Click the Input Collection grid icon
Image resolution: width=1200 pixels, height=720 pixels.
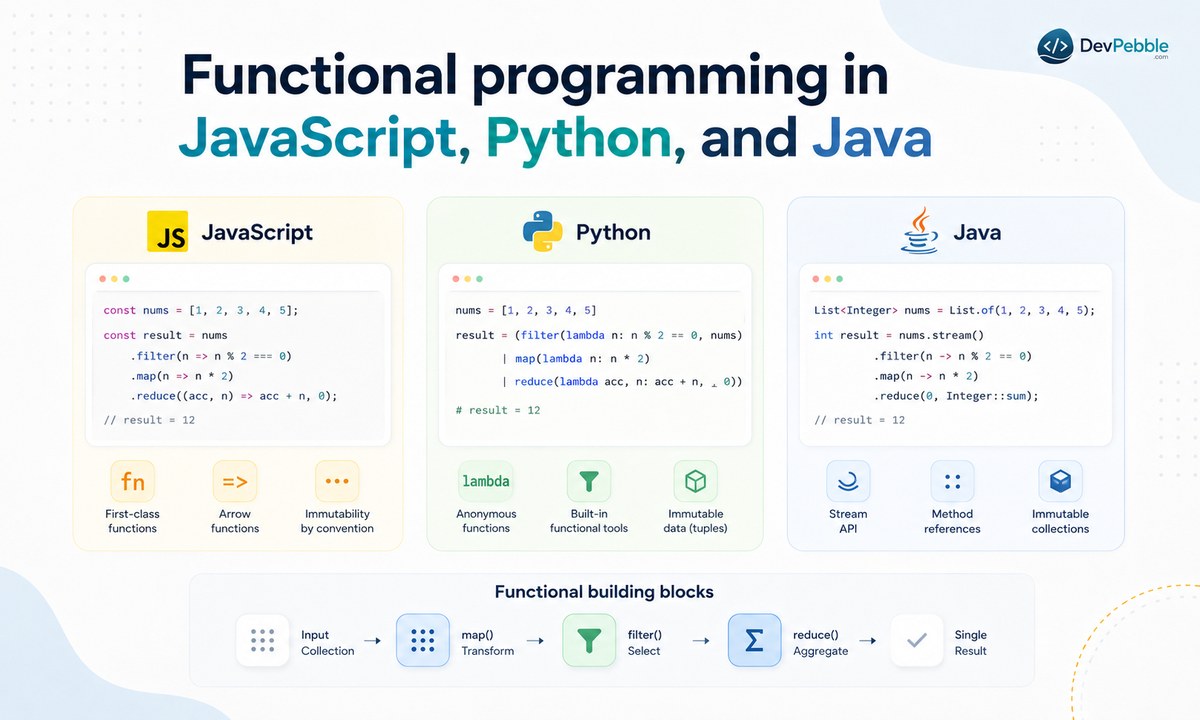tap(263, 640)
